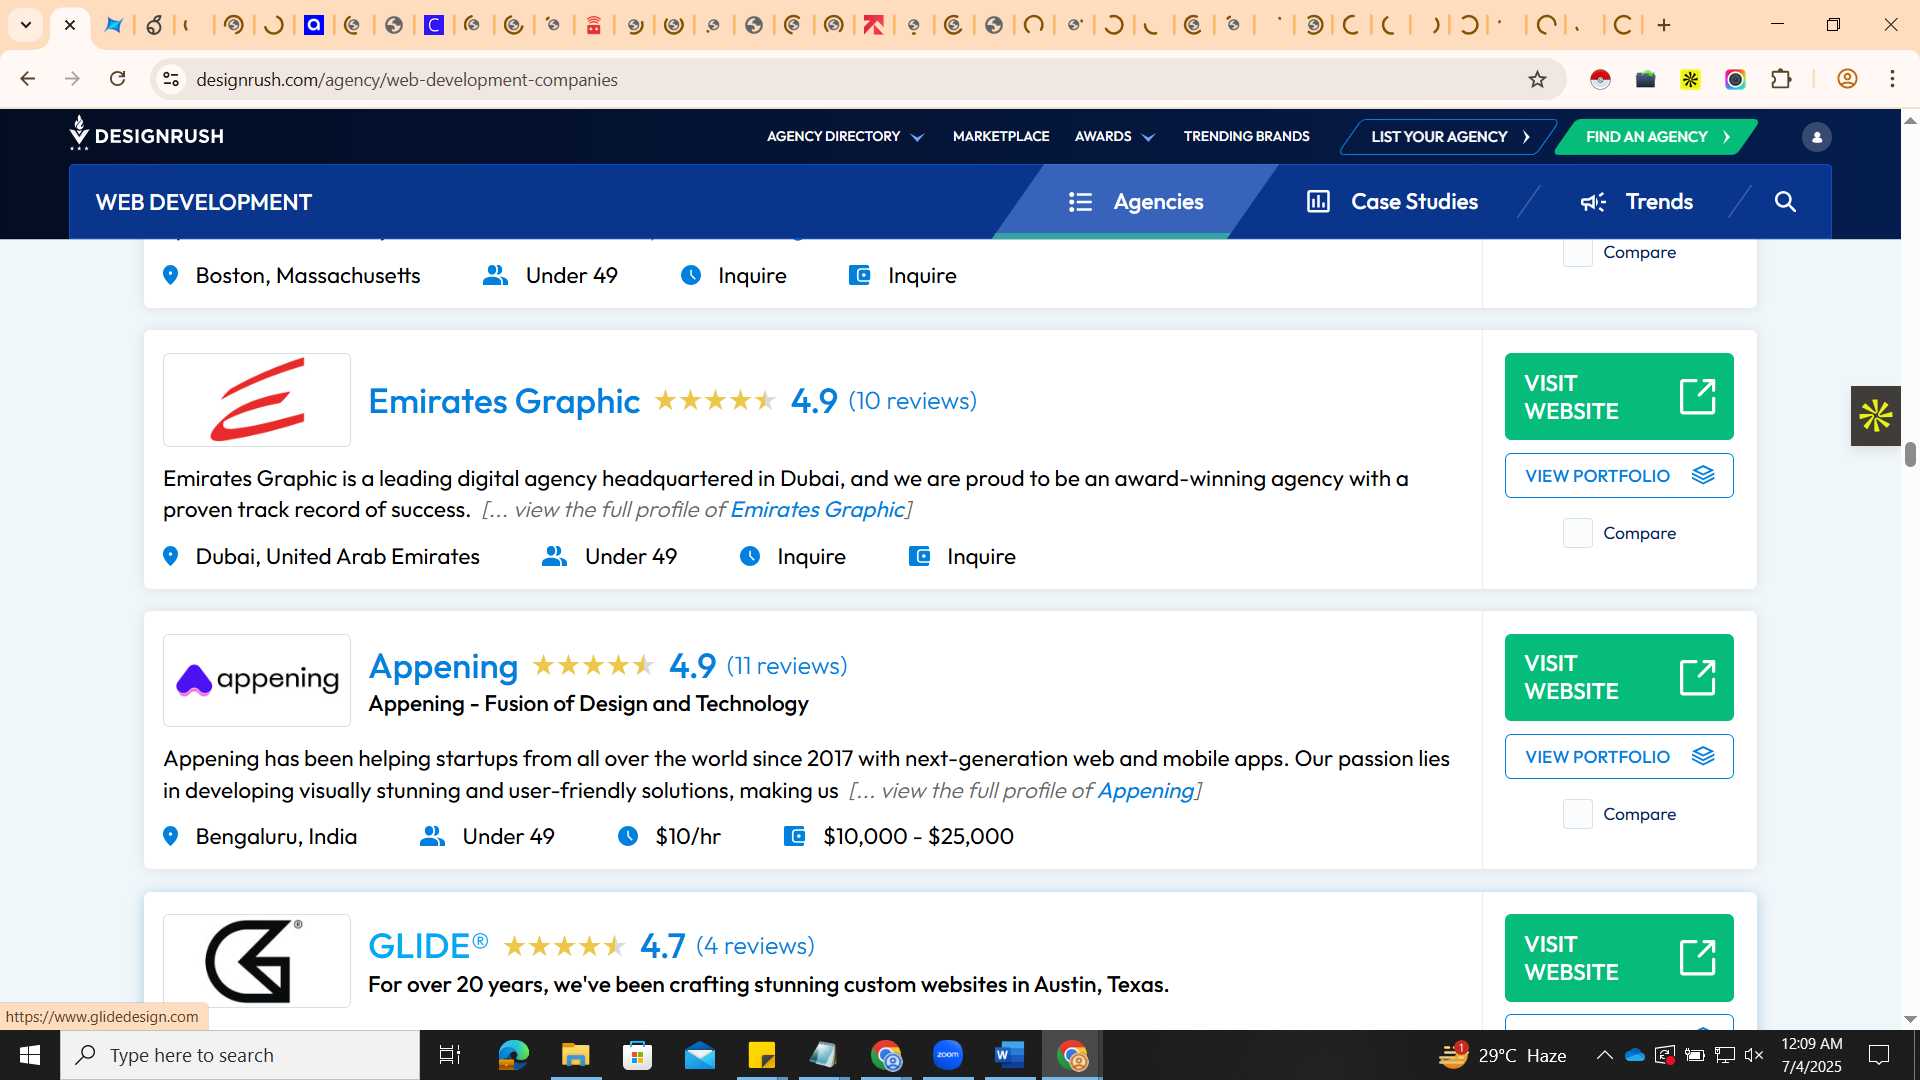Viewport: 1920px width, 1080px height.
Task: Reload the page
Action: pos(118,79)
